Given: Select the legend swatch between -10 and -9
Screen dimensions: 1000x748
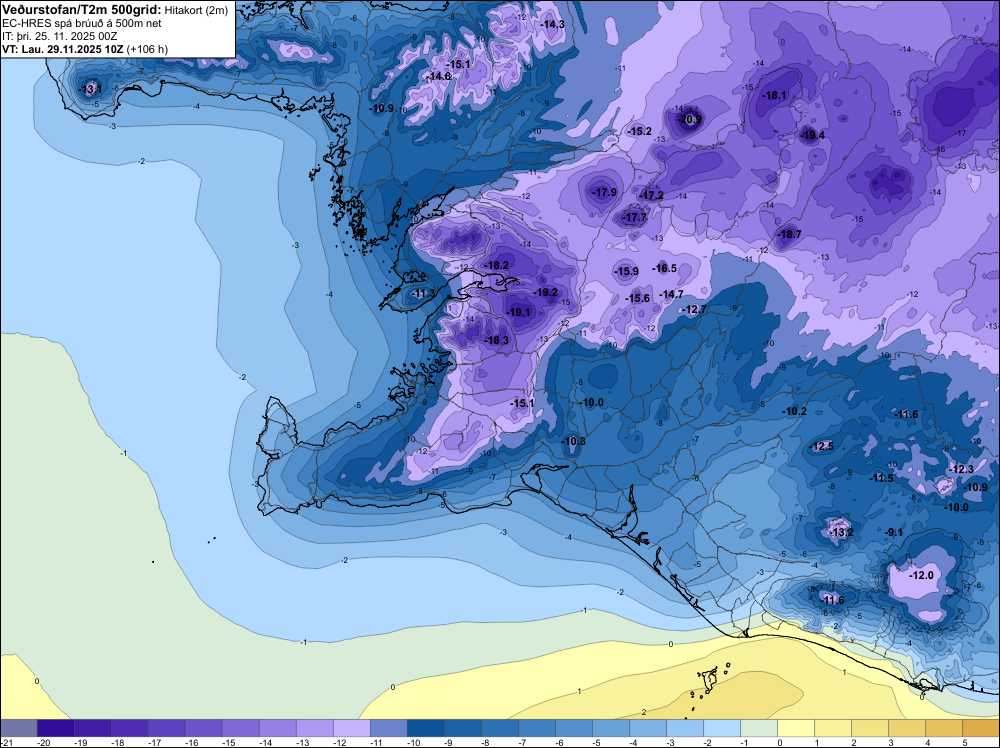Looking at the screenshot, I should coord(425,728).
